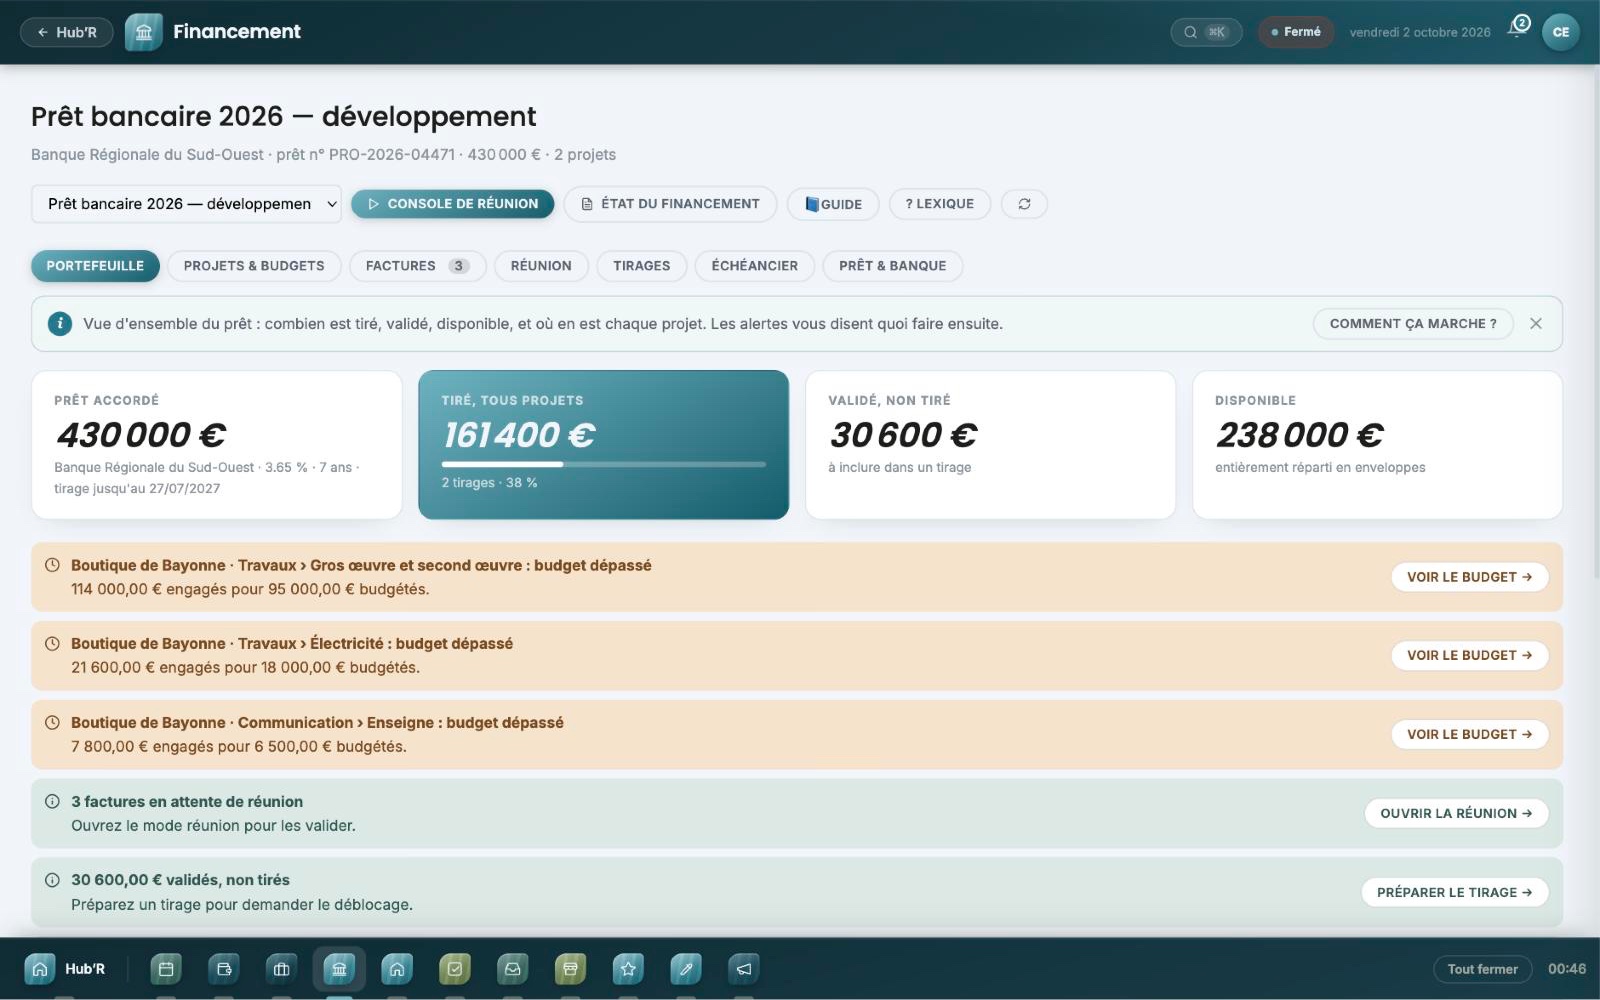1600x1000 pixels.
Task: Open the storefront app in the dock
Action: click(570, 968)
